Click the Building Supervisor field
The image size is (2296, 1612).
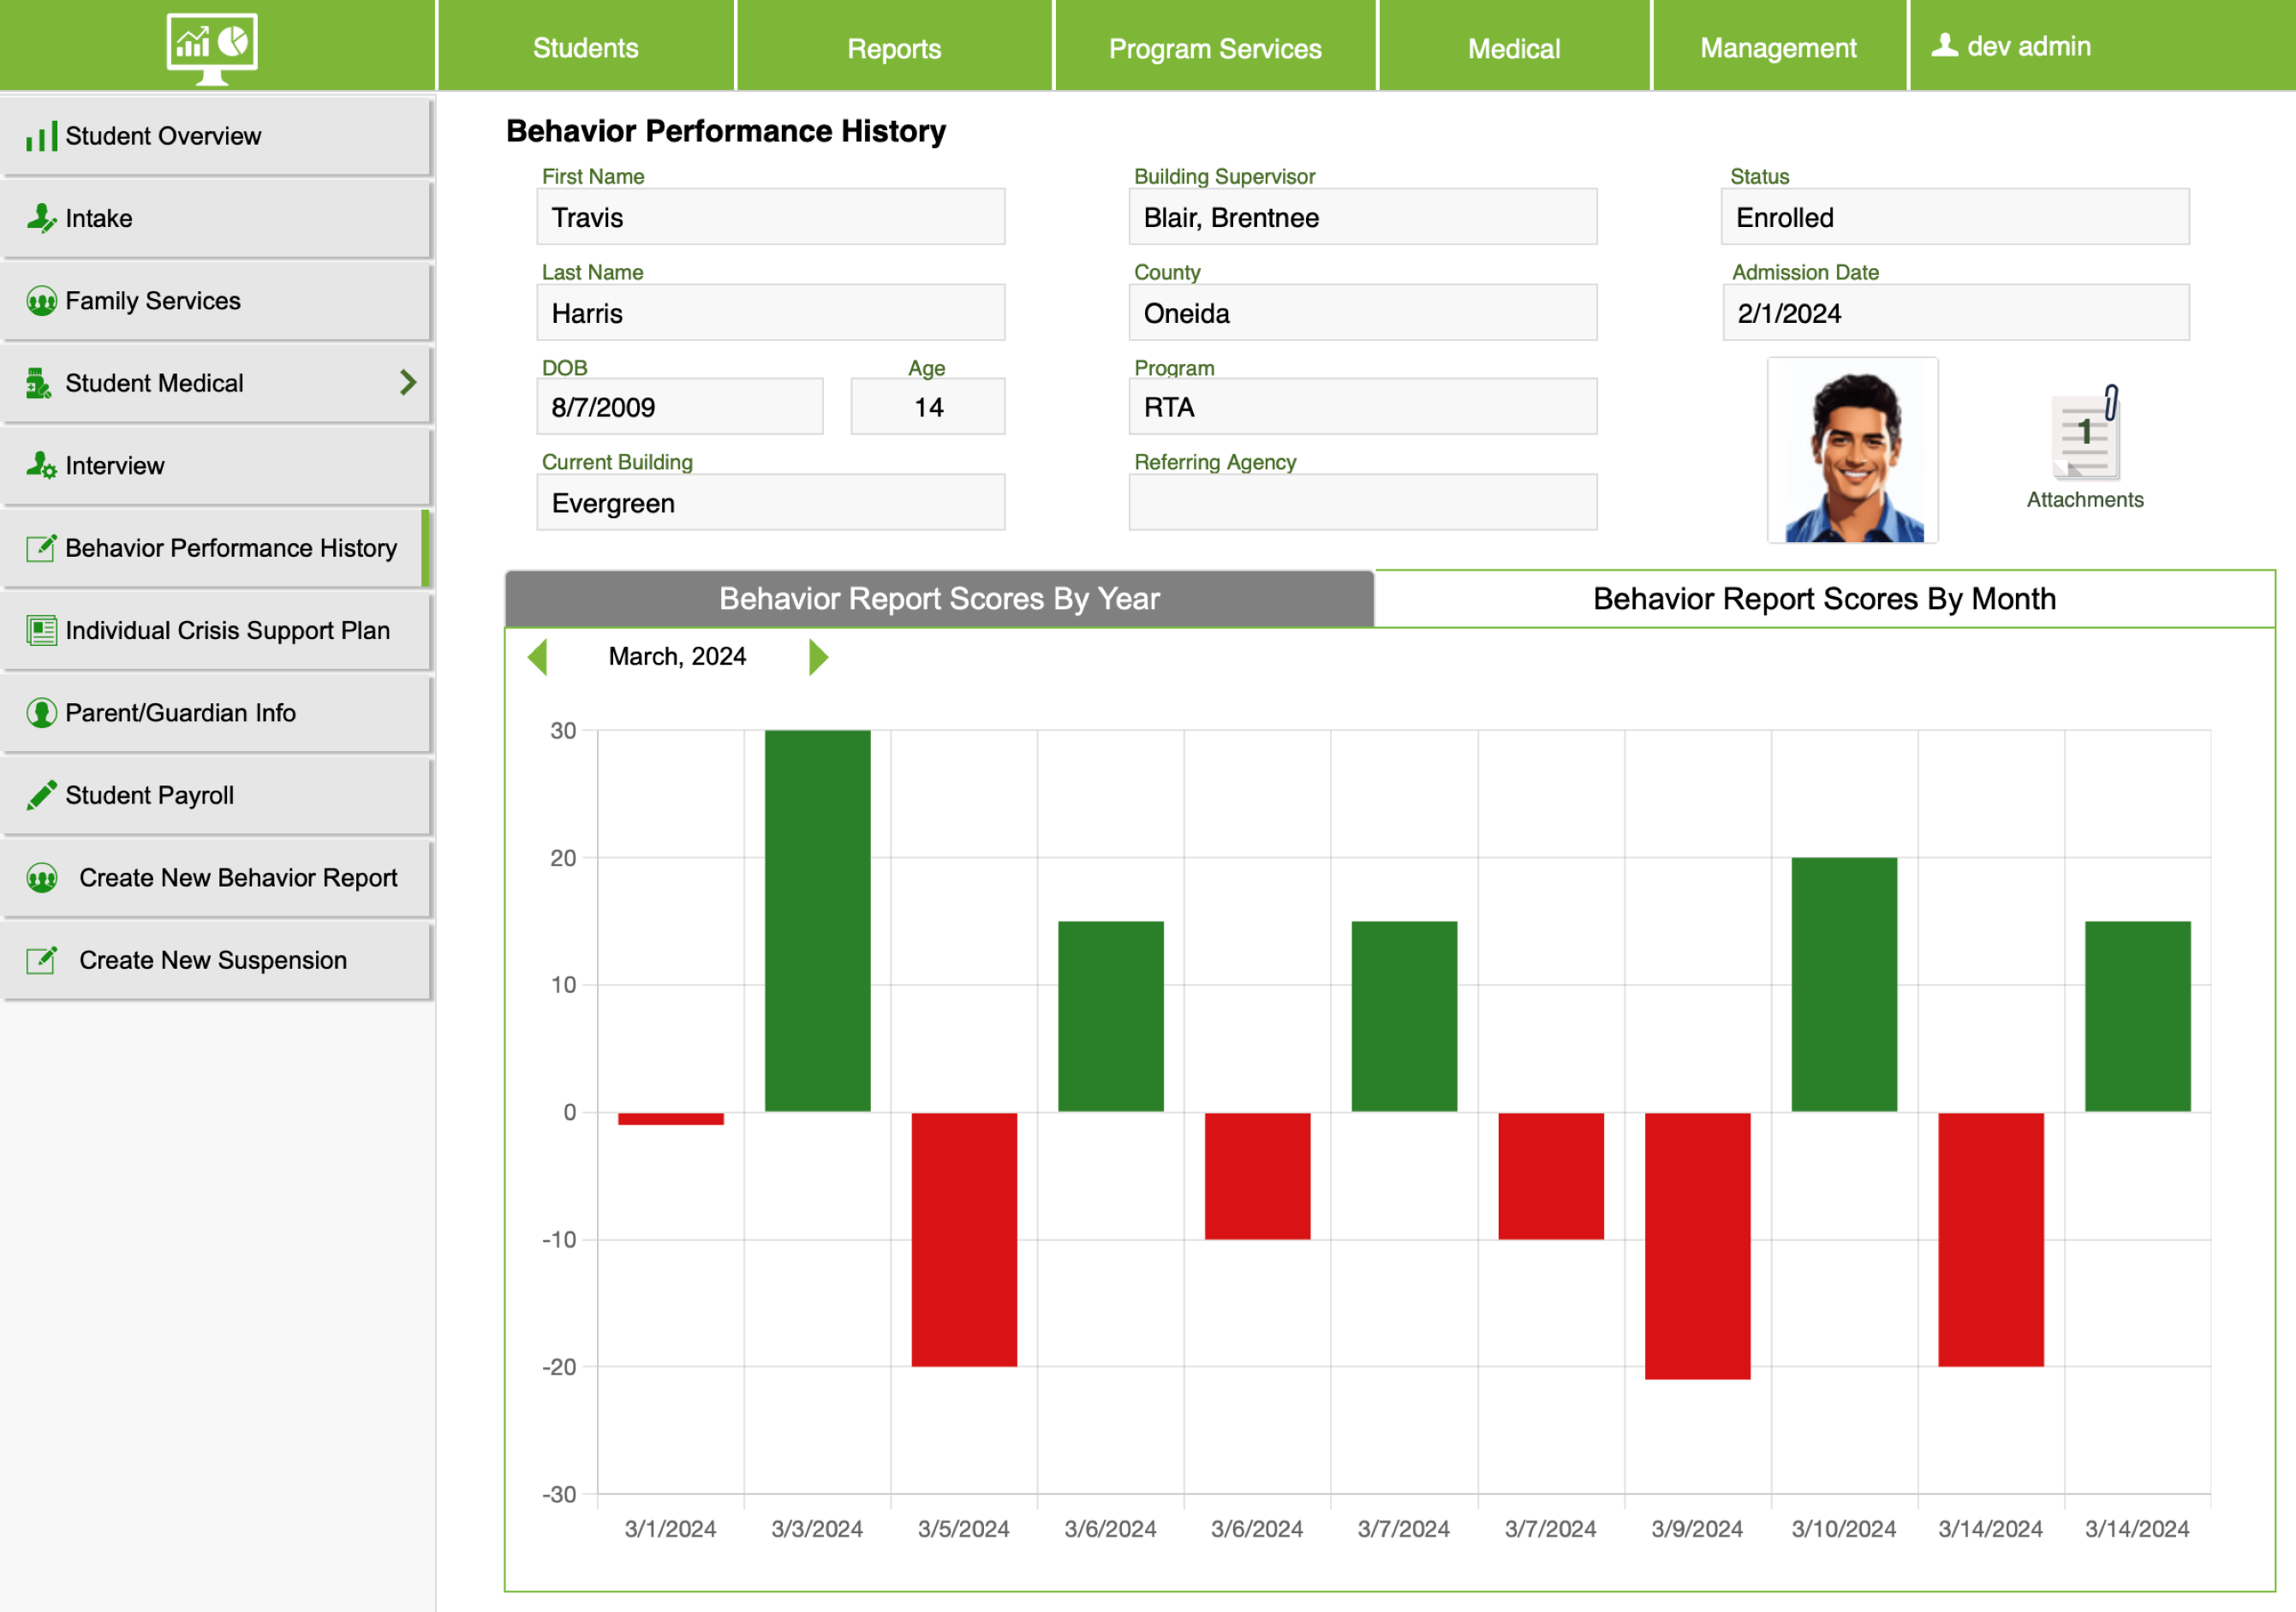(x=1363, y=217)
